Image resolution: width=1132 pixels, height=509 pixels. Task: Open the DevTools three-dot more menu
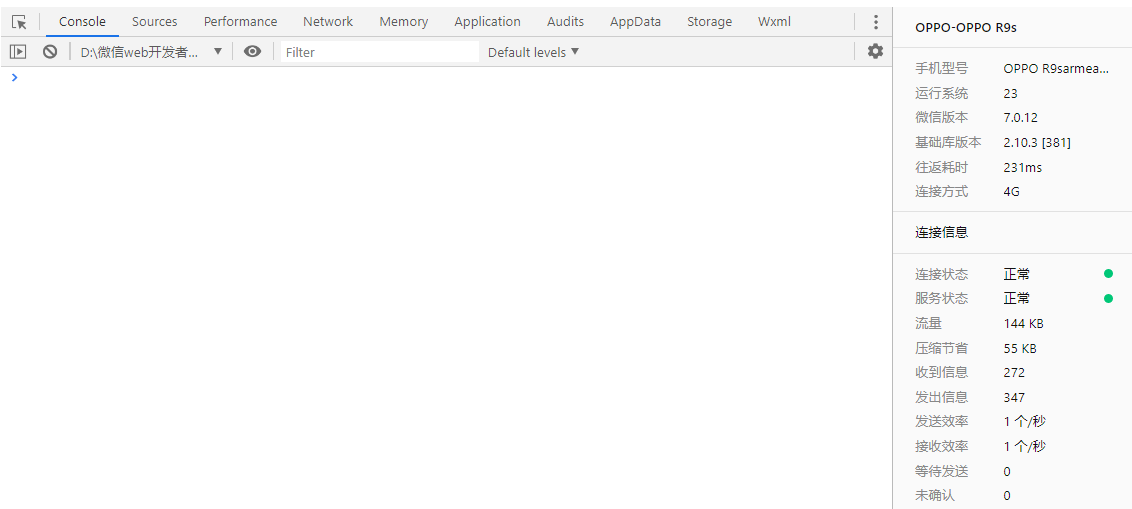[876, 22]
